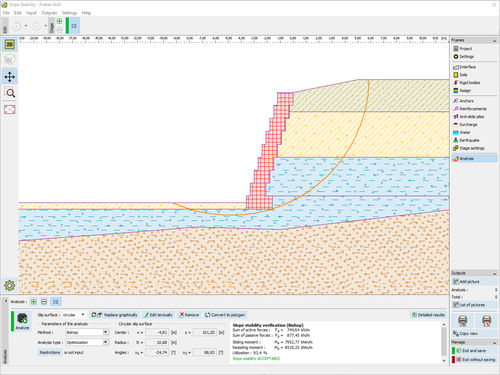
Task: Click Convert to polygon button
Action: click(225, 315)
